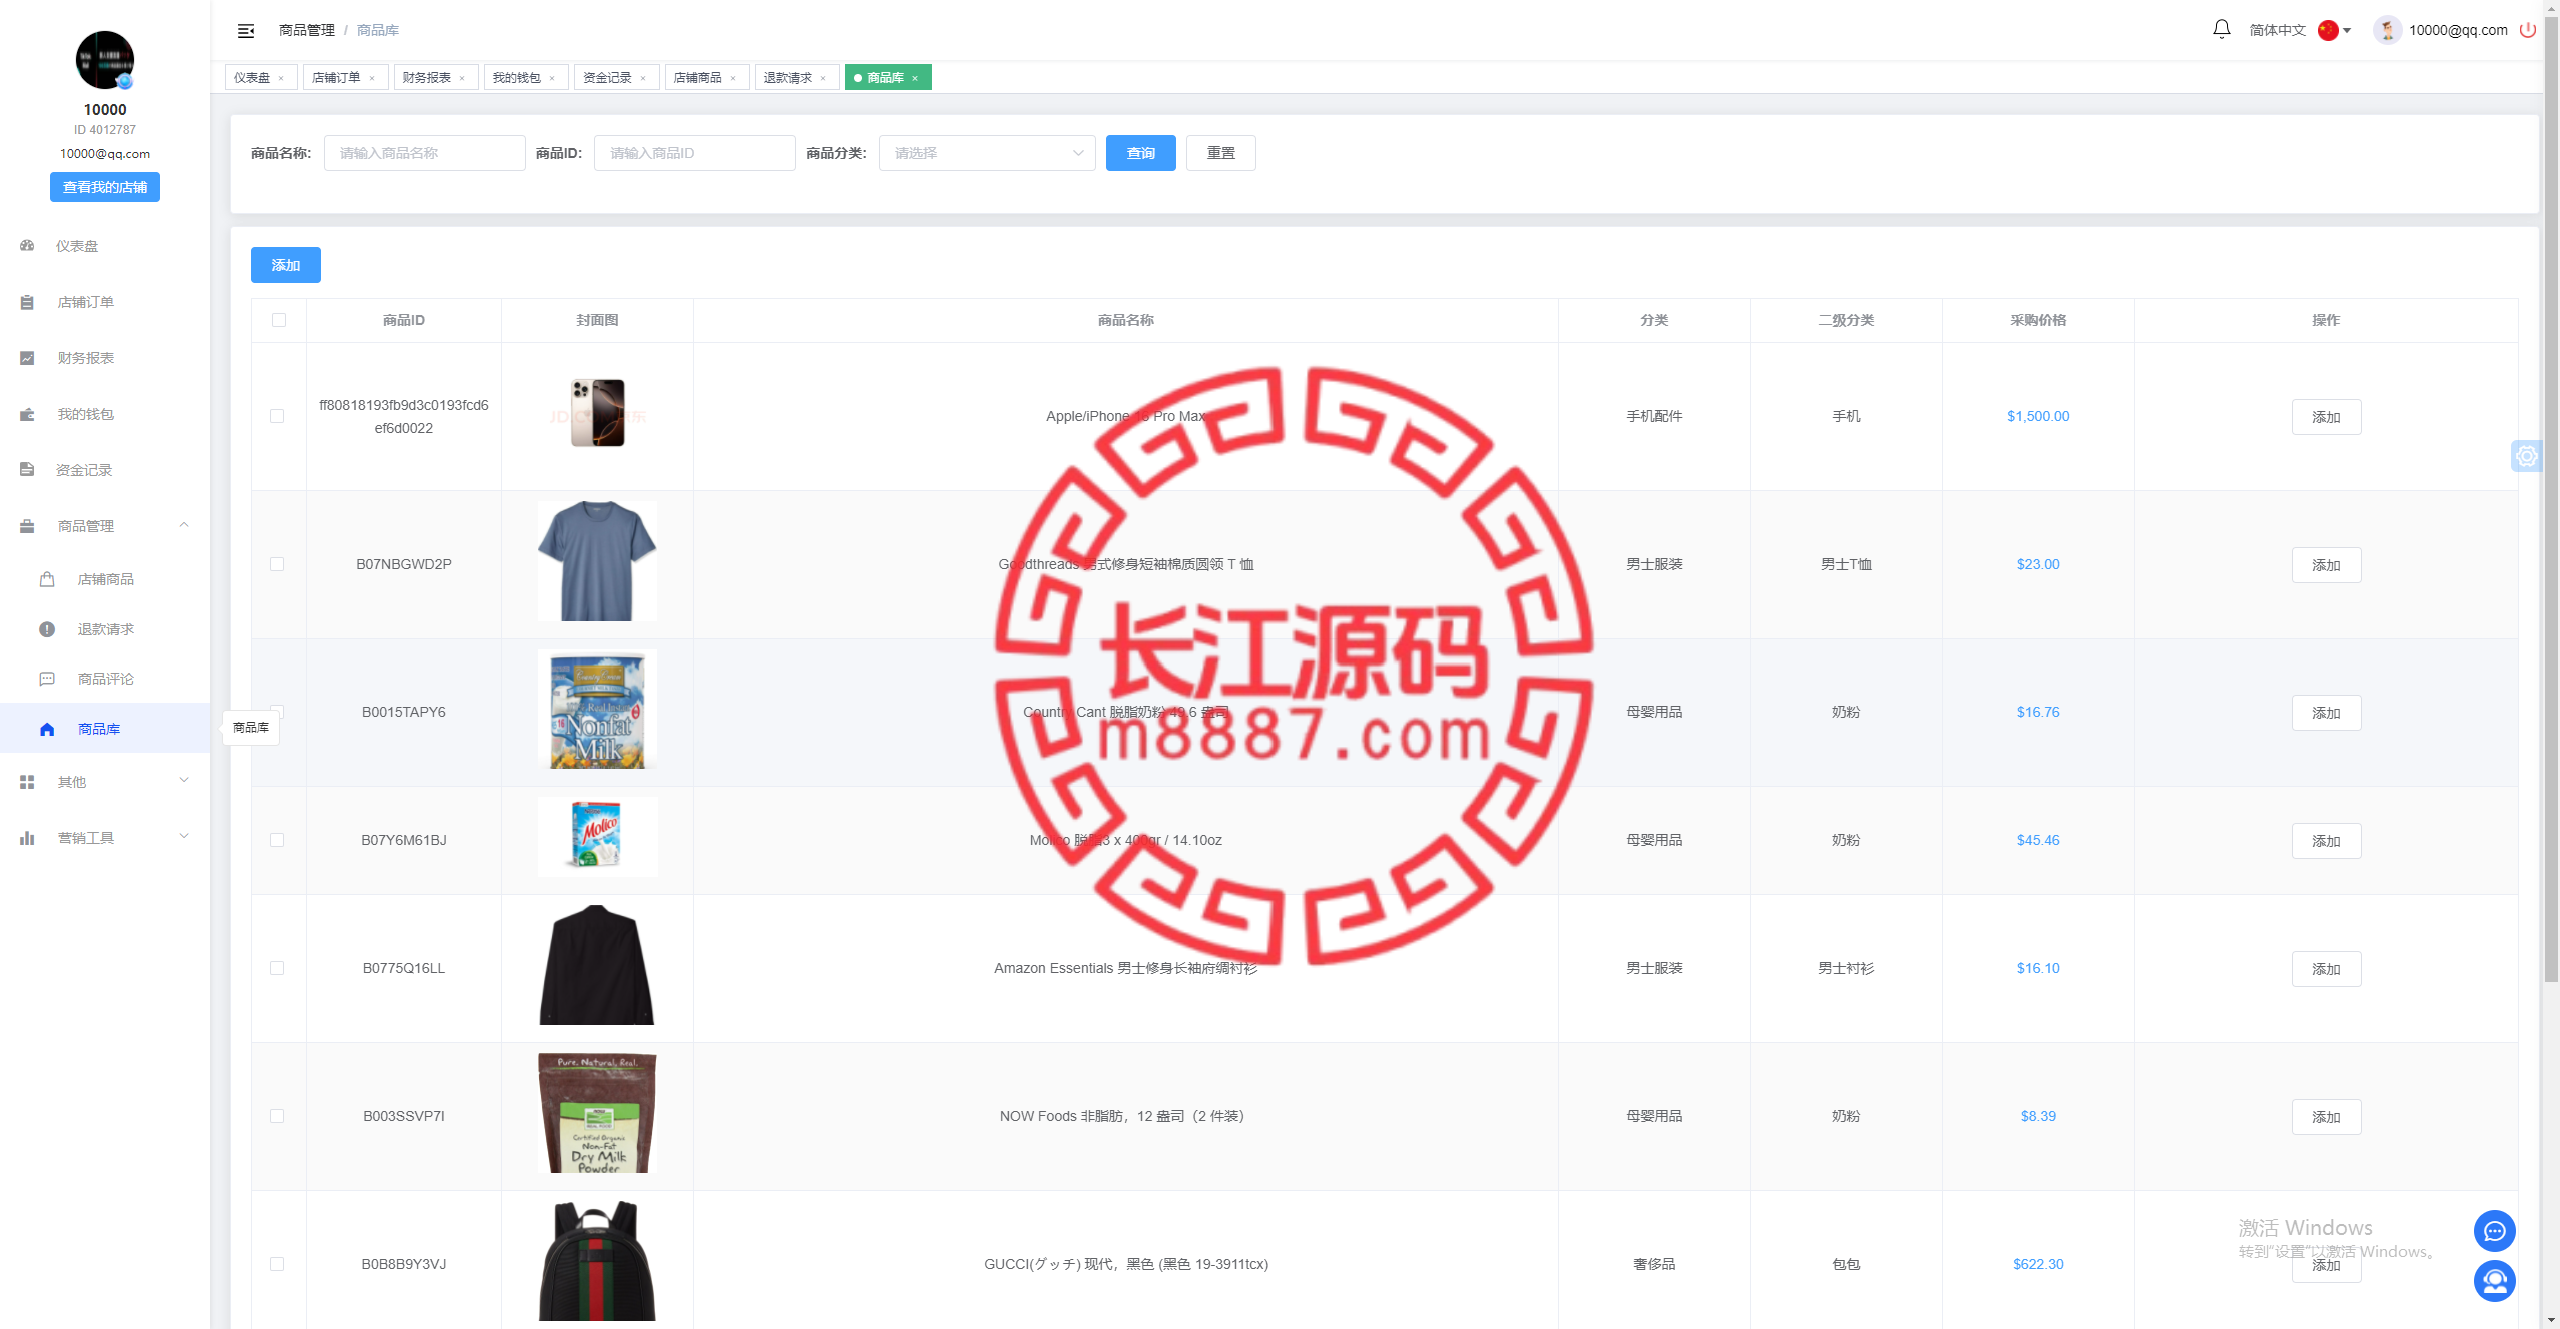Image resolution: width=2560 pixels, height=1329 pixels.
Task: Click the 资金记录 document sidebar icon
Action: (27, 470)
